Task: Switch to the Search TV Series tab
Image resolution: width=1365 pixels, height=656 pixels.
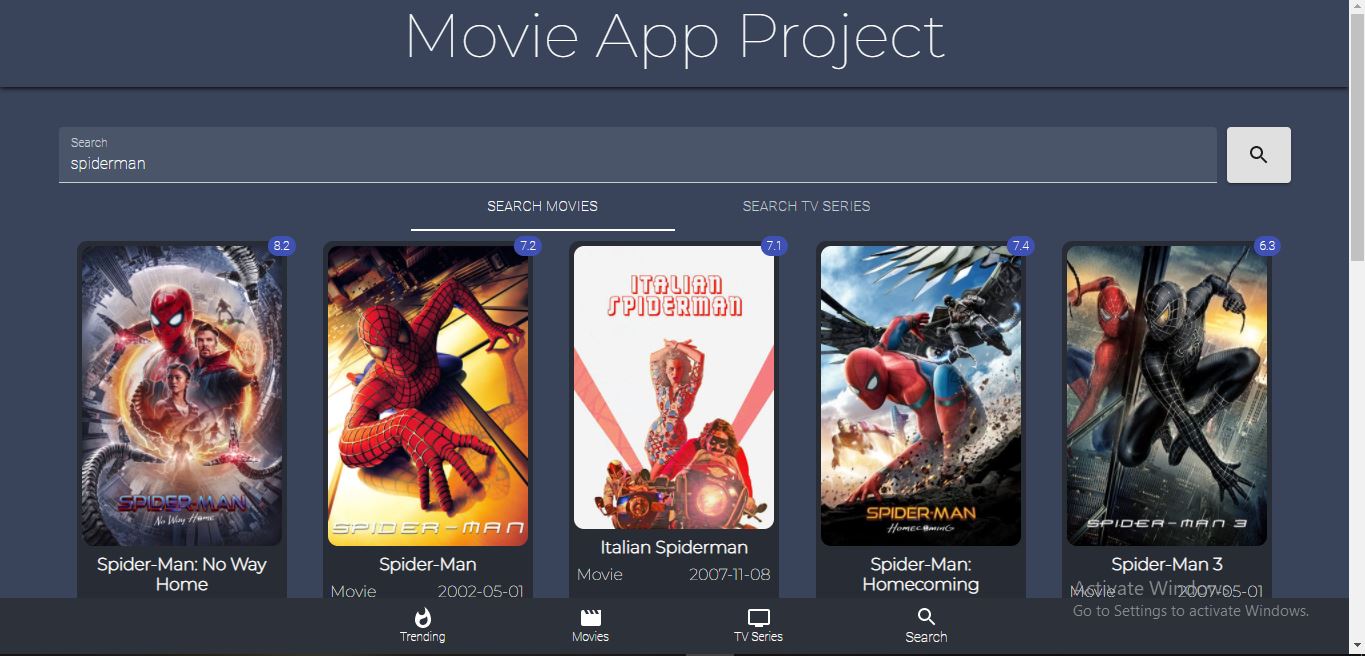Action: [x=806, y=206]
